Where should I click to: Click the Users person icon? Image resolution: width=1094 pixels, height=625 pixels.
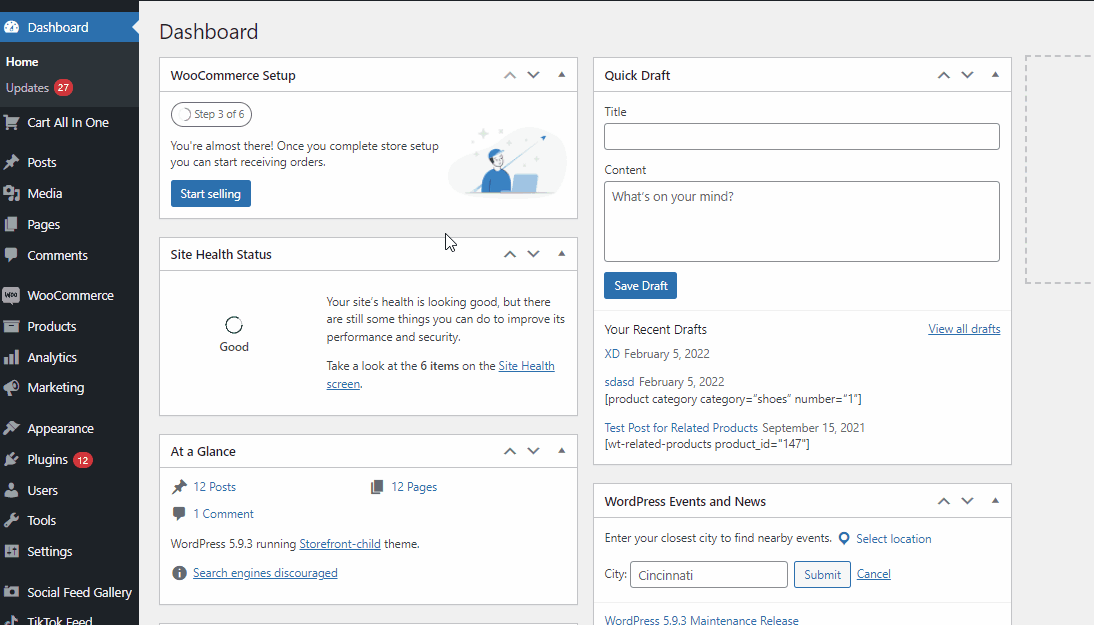click(x=11, y=490)
